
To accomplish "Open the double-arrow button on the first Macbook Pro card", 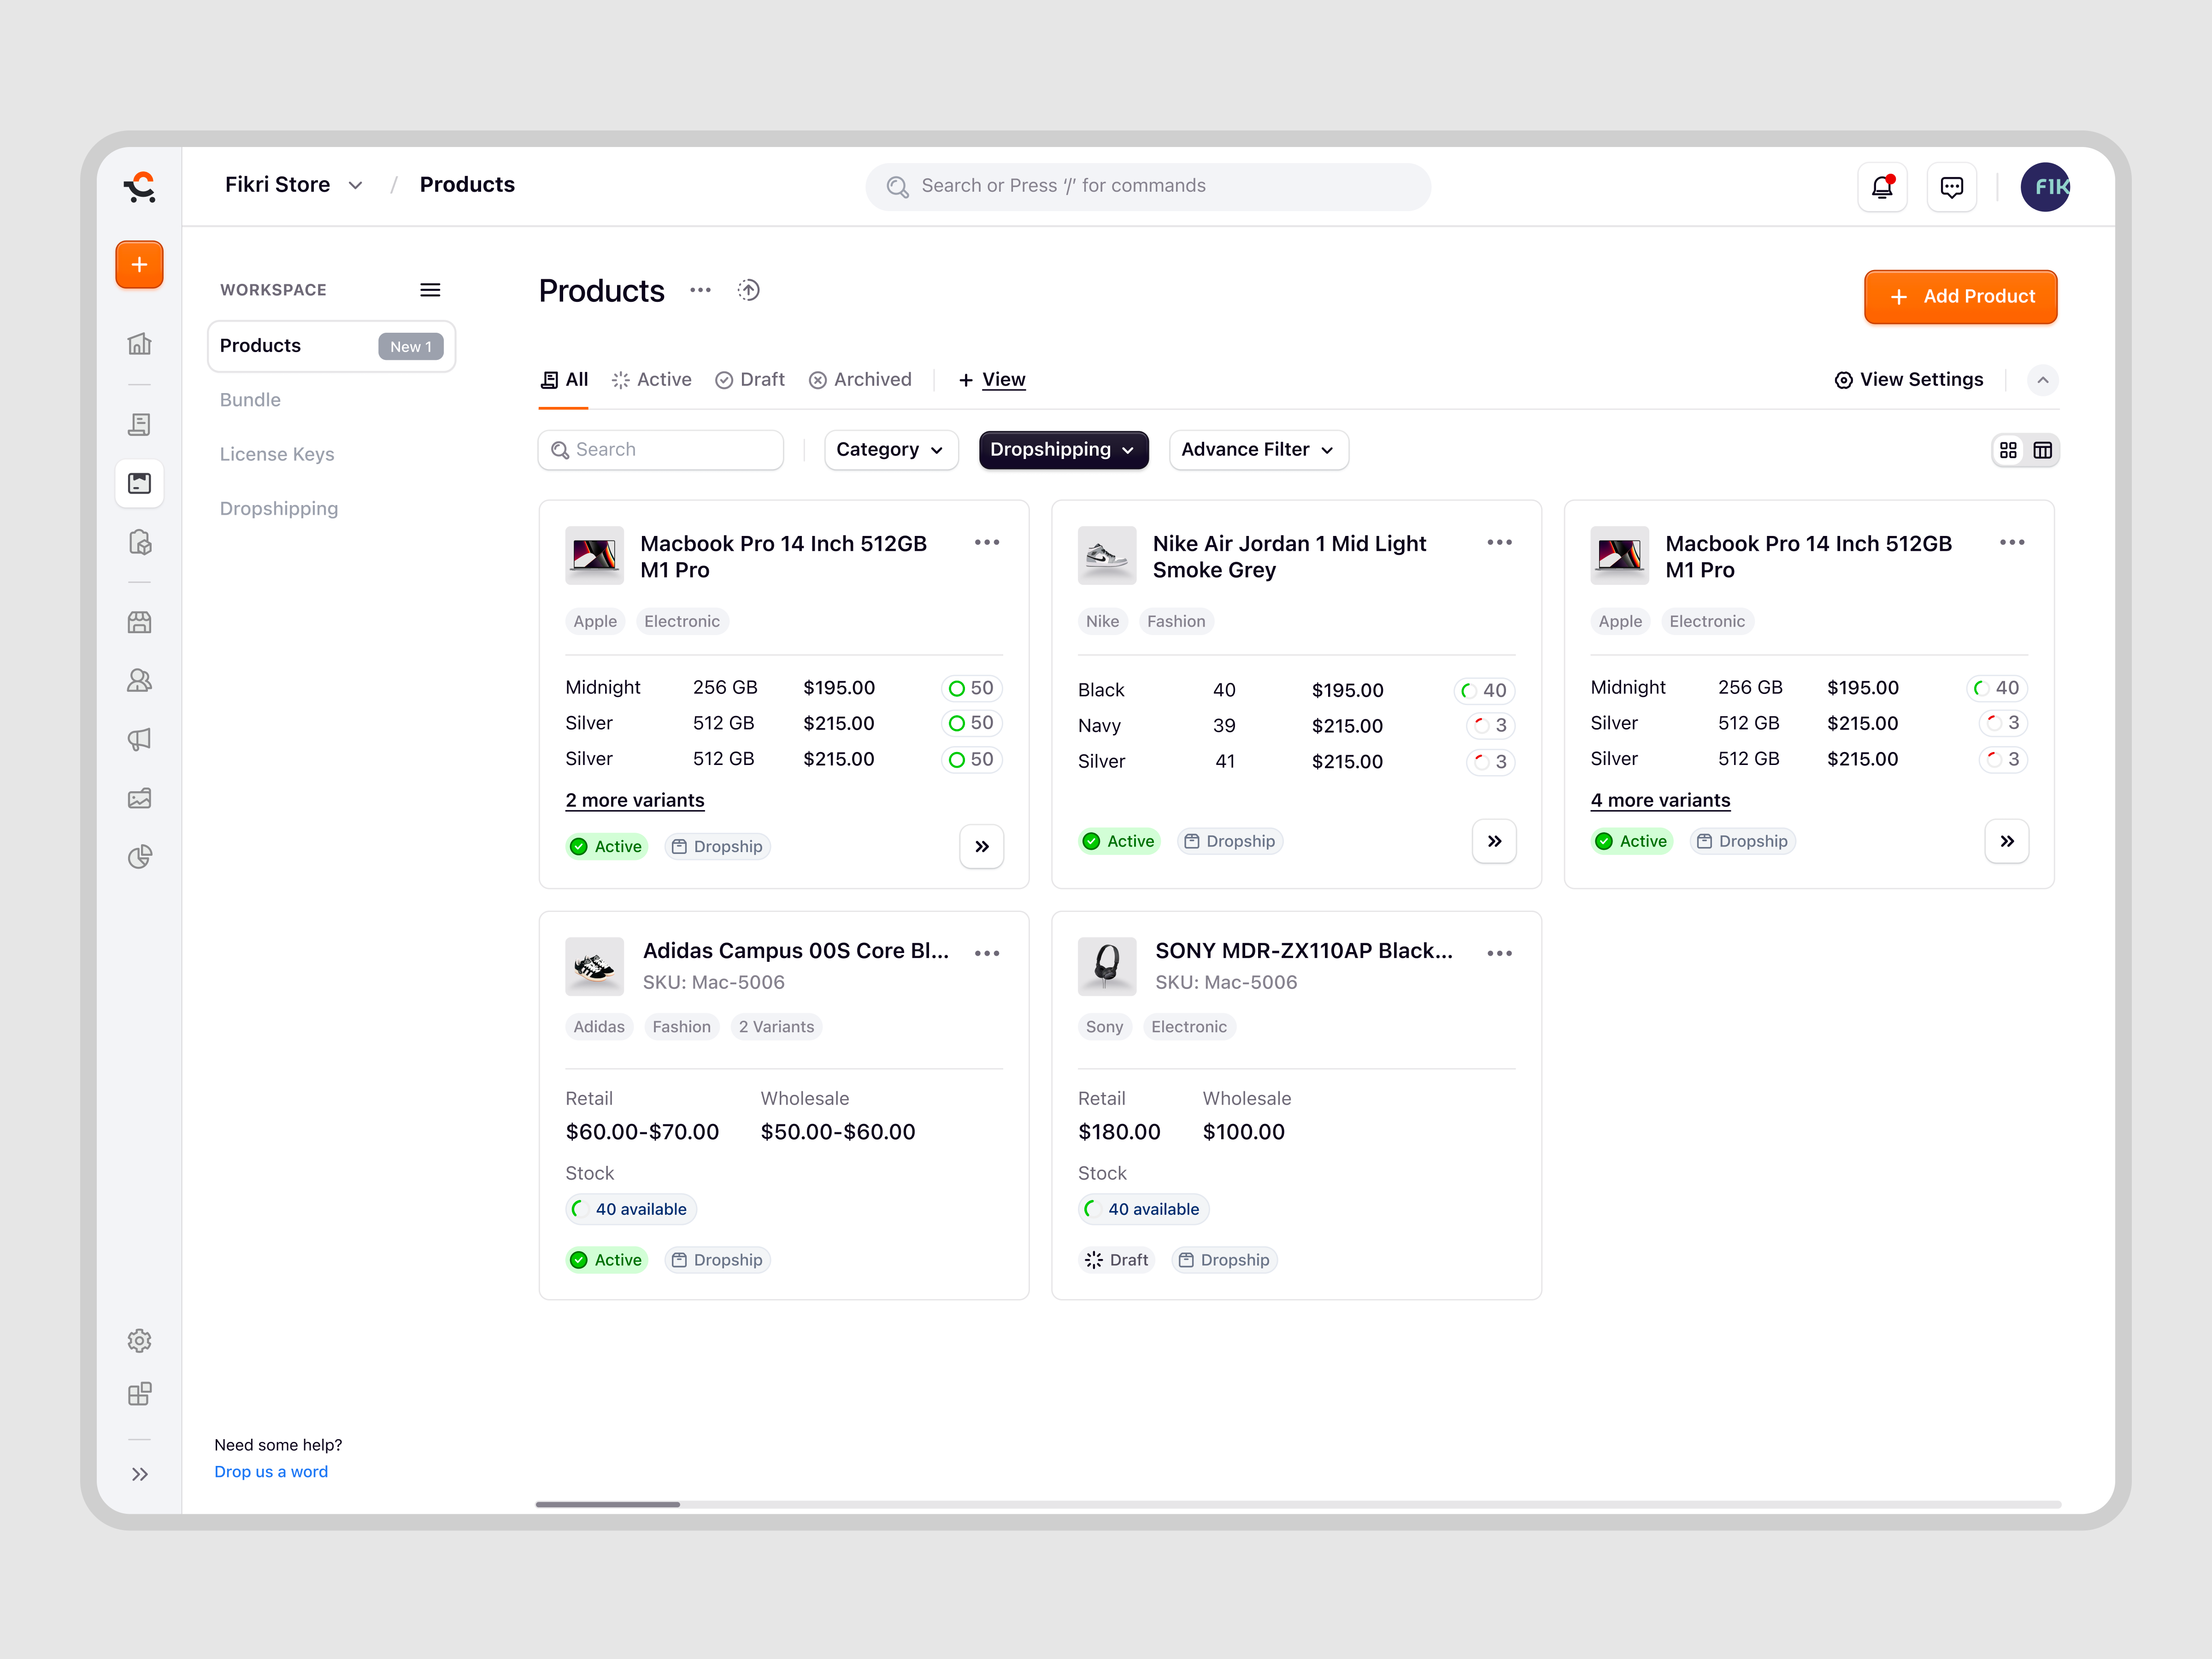I will (982, 846).
